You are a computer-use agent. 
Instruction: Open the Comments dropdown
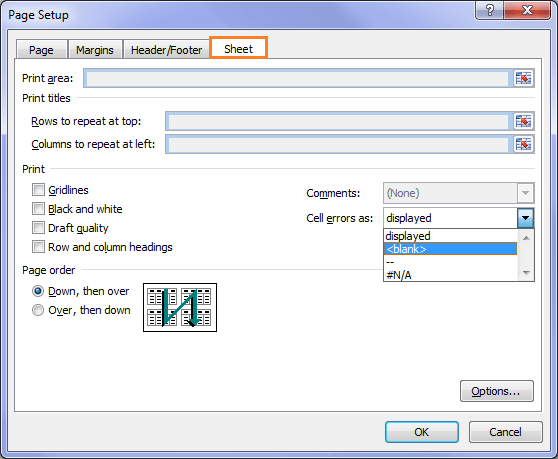[525, 193]
